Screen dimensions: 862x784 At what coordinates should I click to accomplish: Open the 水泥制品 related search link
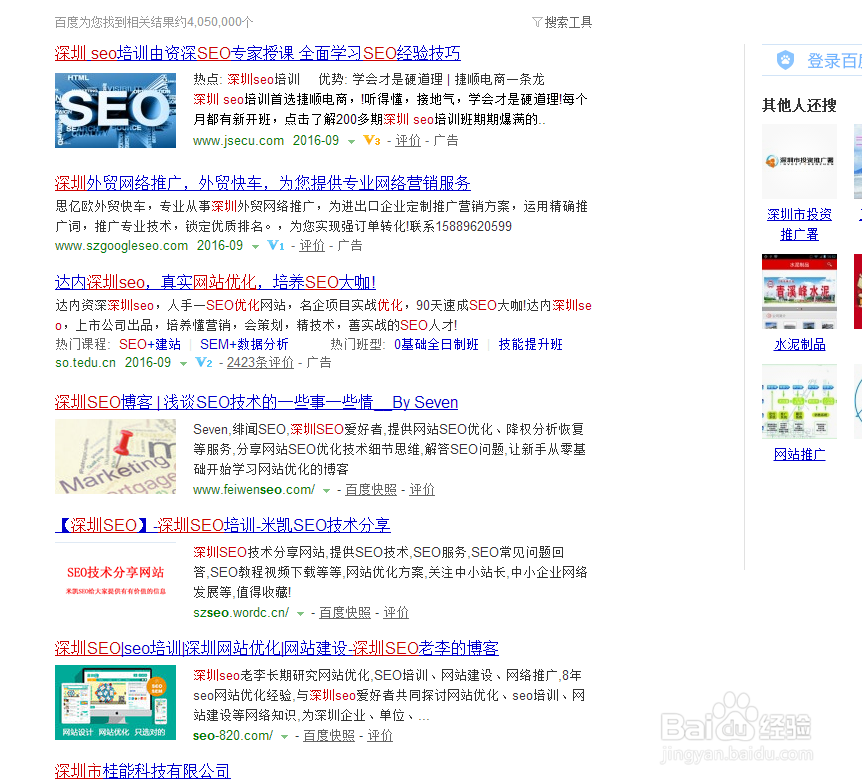pos(799,345)
